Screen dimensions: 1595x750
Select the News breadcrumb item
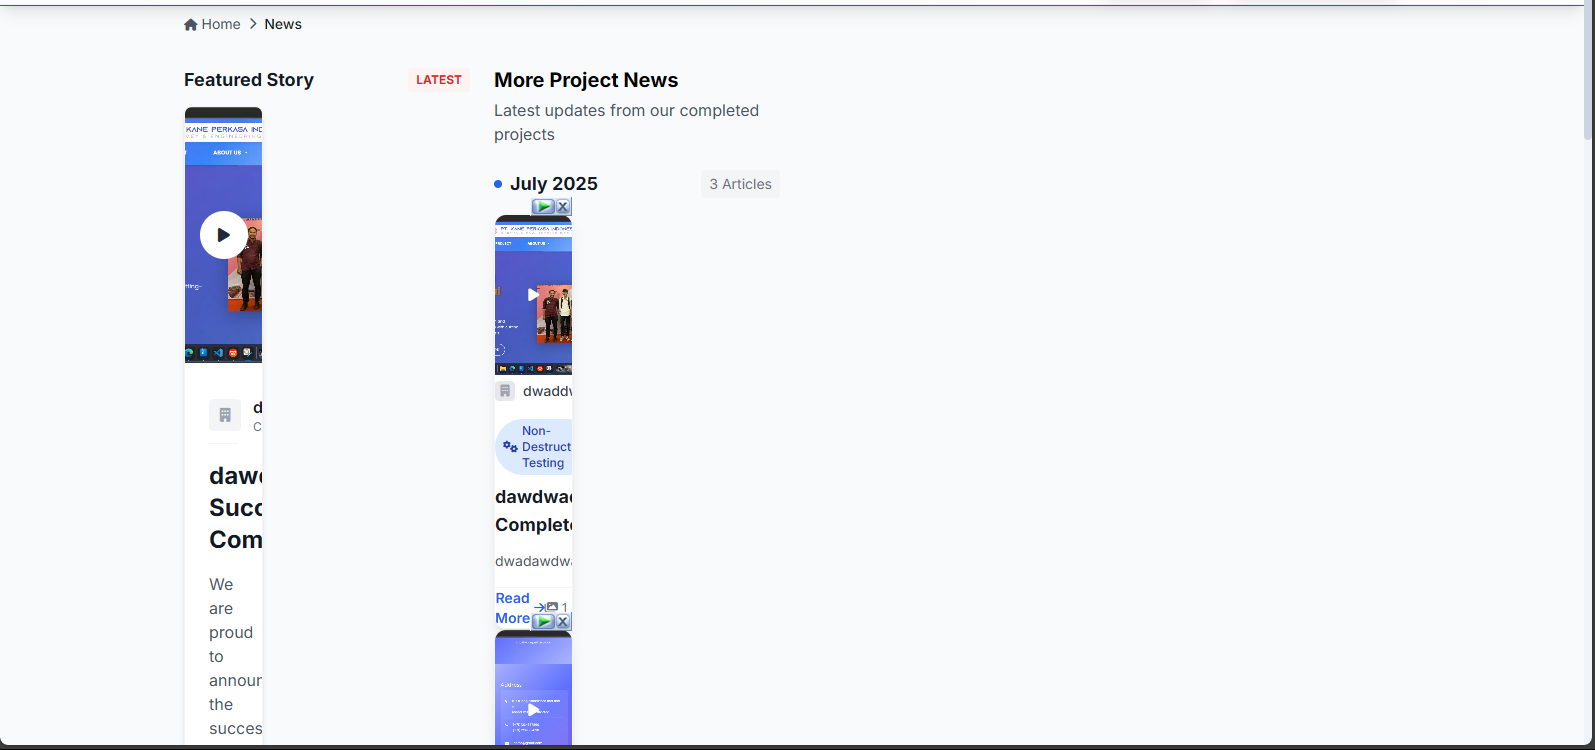[x=283, y=24]
